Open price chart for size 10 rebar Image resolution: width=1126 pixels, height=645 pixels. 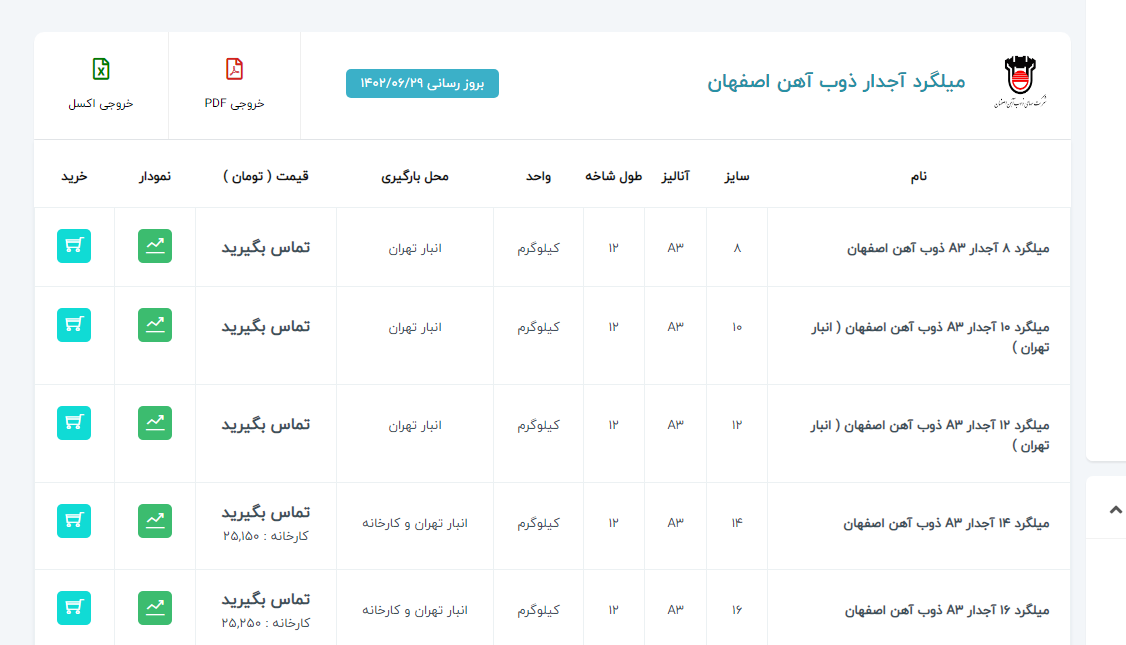[155, 325]
